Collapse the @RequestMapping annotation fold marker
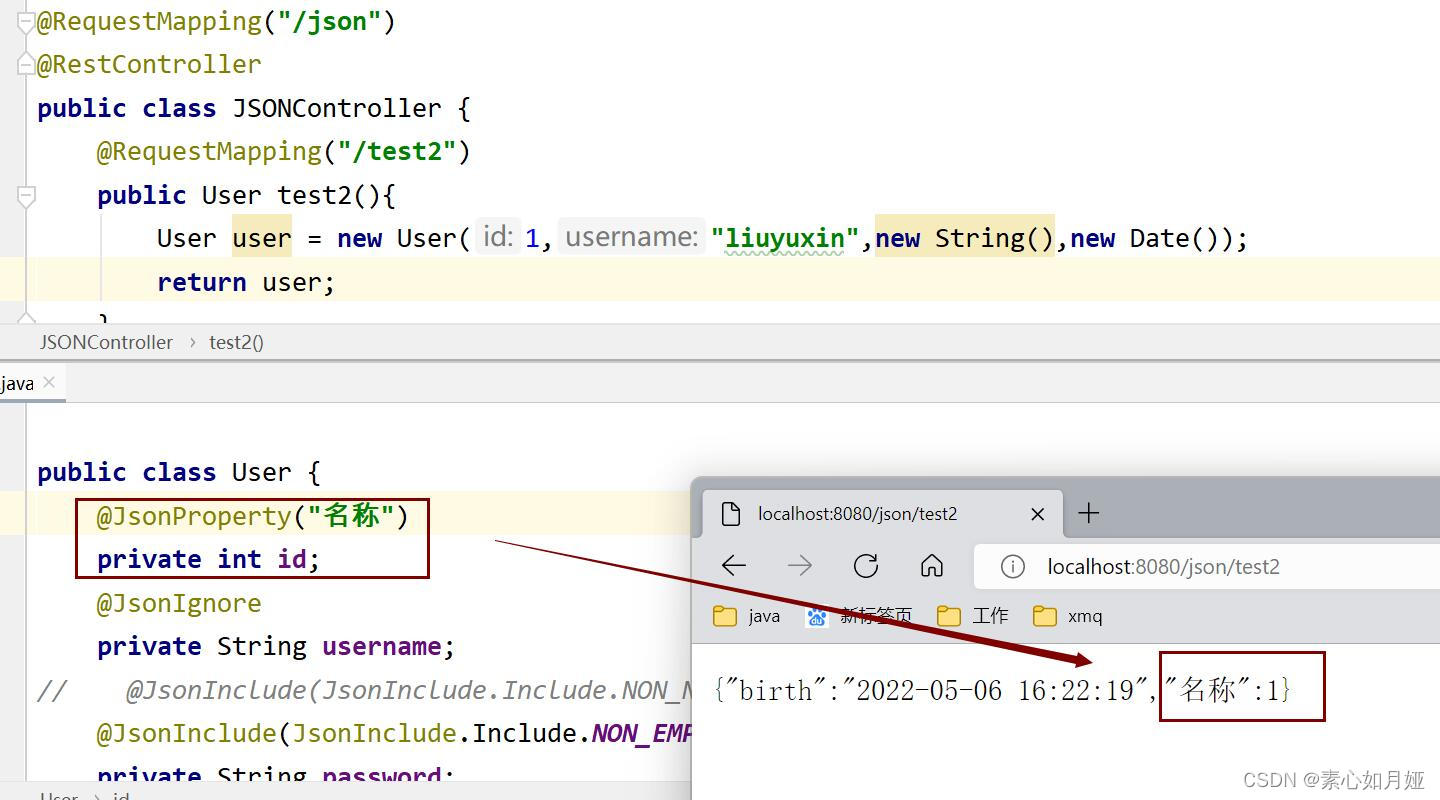This screenshot has width=1440, height=800. click(x=27, y=22)
